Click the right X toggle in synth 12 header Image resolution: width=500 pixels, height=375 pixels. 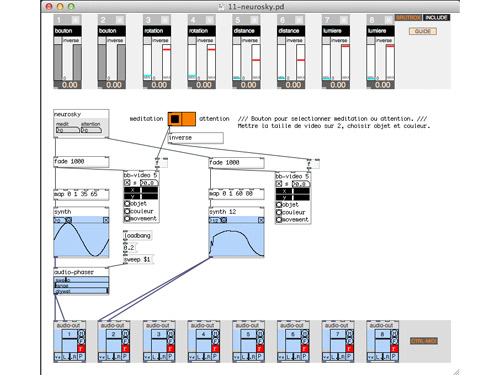point(261,220)
